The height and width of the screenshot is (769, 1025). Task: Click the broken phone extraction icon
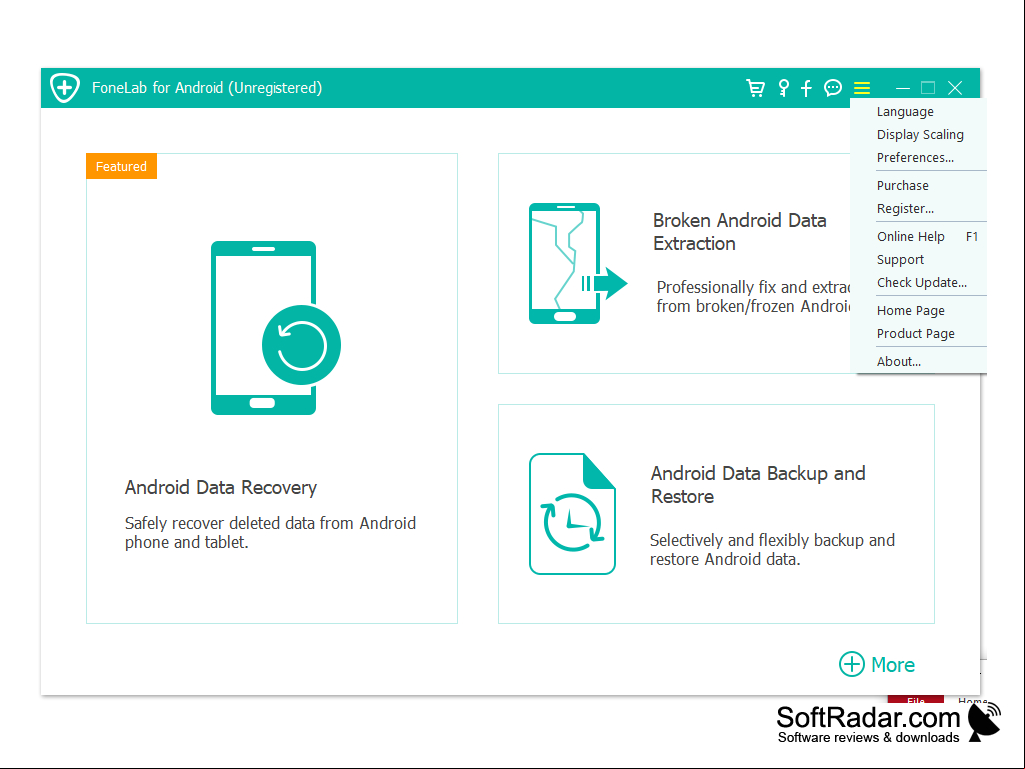578,264
